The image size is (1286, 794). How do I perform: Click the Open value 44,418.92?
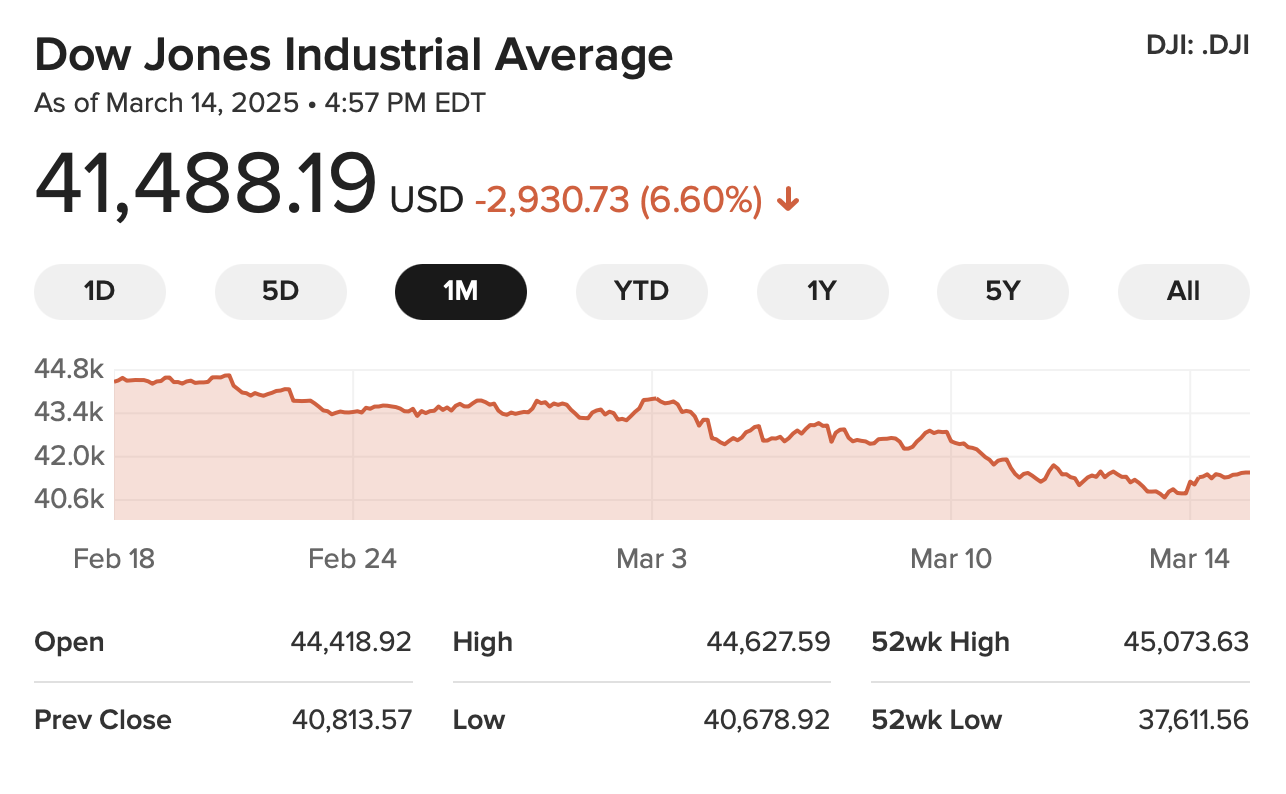click(x=351, y=641)
